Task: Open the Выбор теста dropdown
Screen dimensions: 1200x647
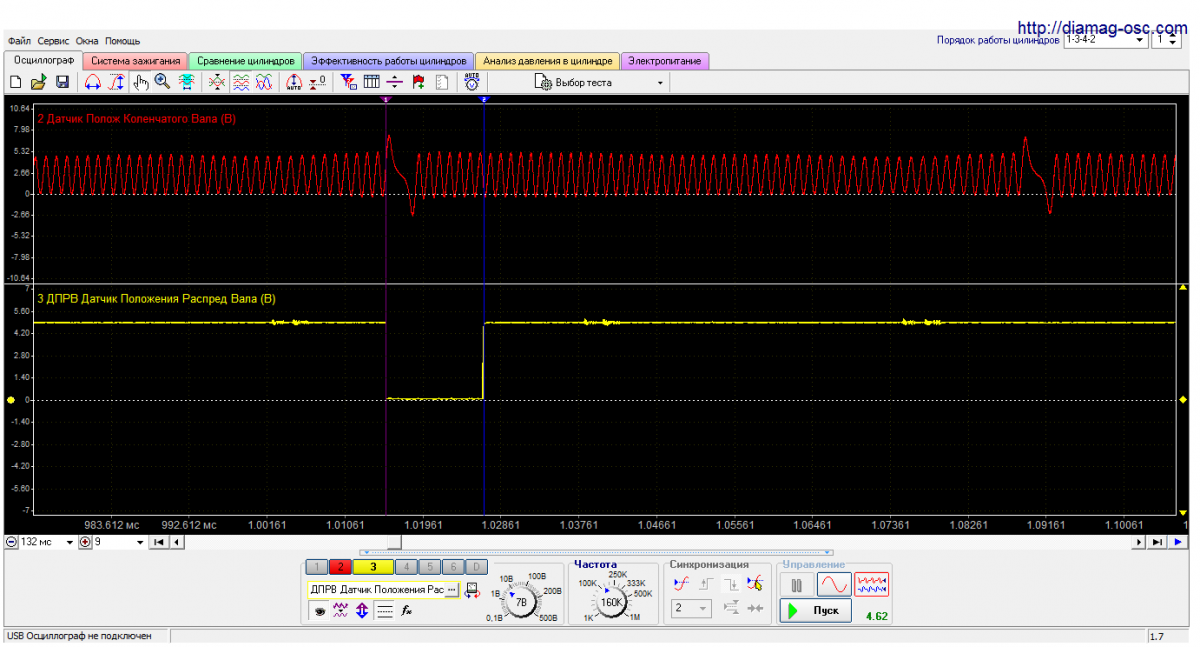Action: [x=600, y=82]
